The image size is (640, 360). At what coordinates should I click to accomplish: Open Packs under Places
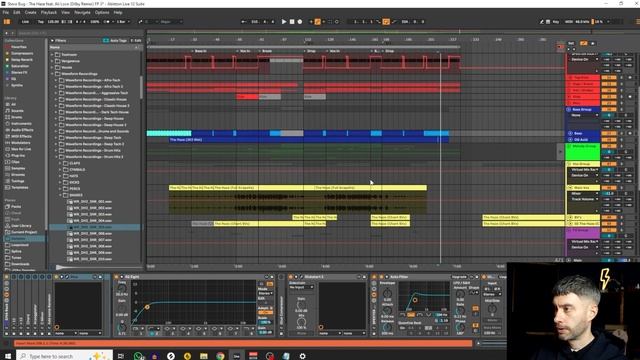click(x=16, y=207)
